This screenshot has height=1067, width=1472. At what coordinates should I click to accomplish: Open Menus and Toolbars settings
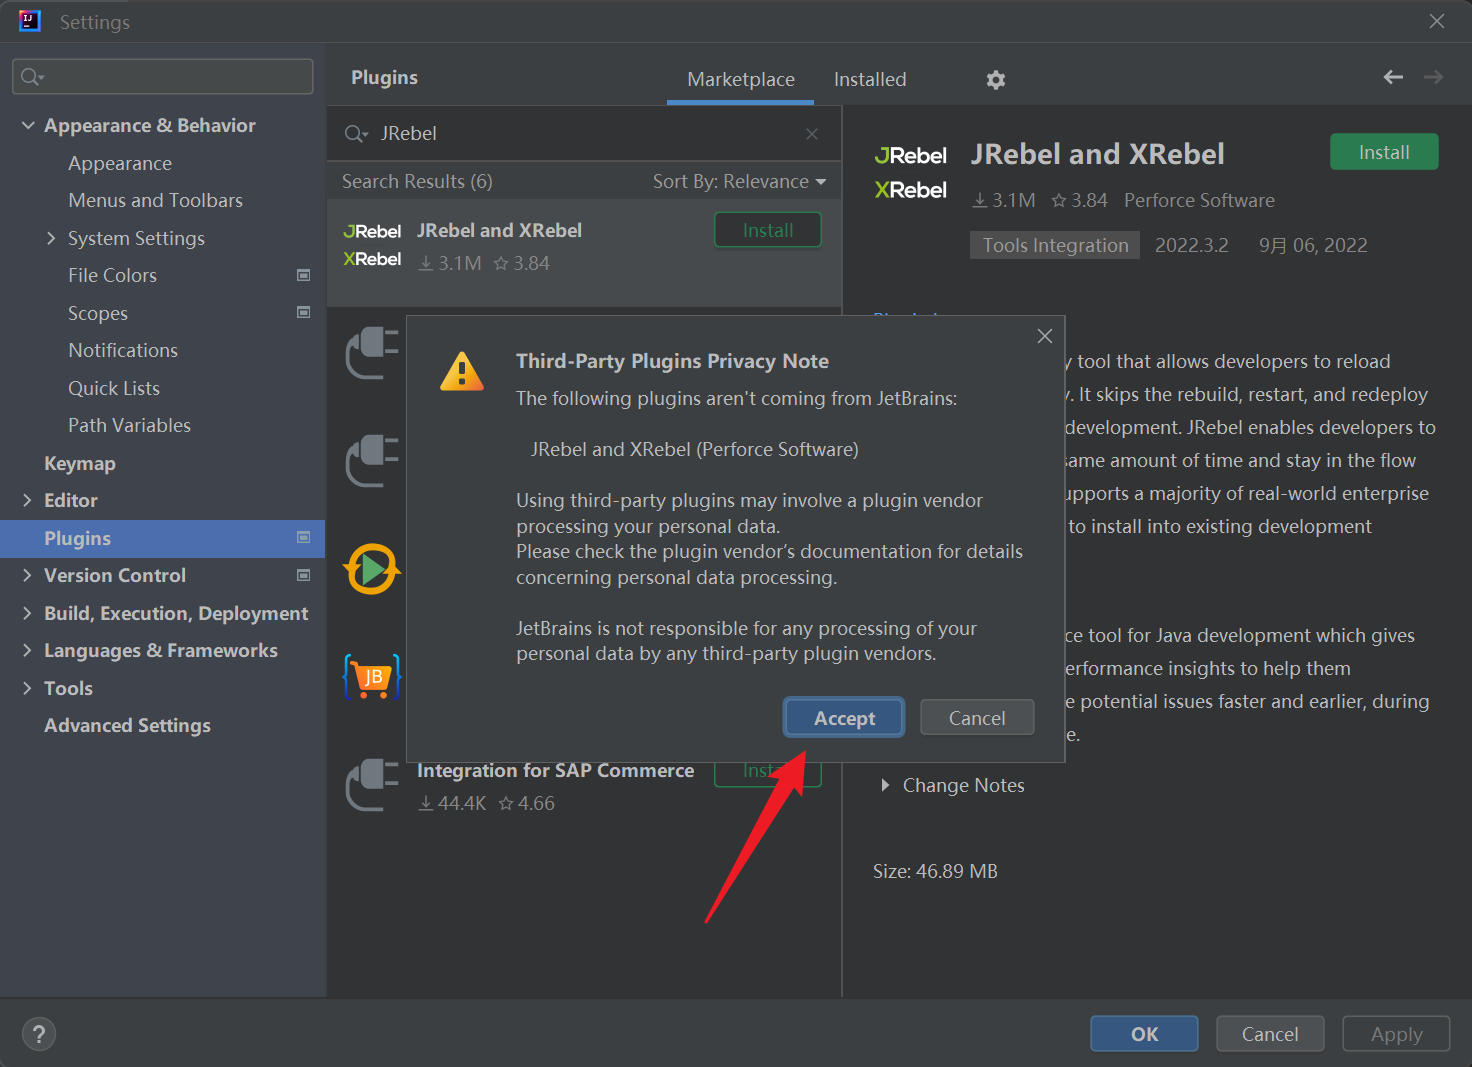coord(156,200)
